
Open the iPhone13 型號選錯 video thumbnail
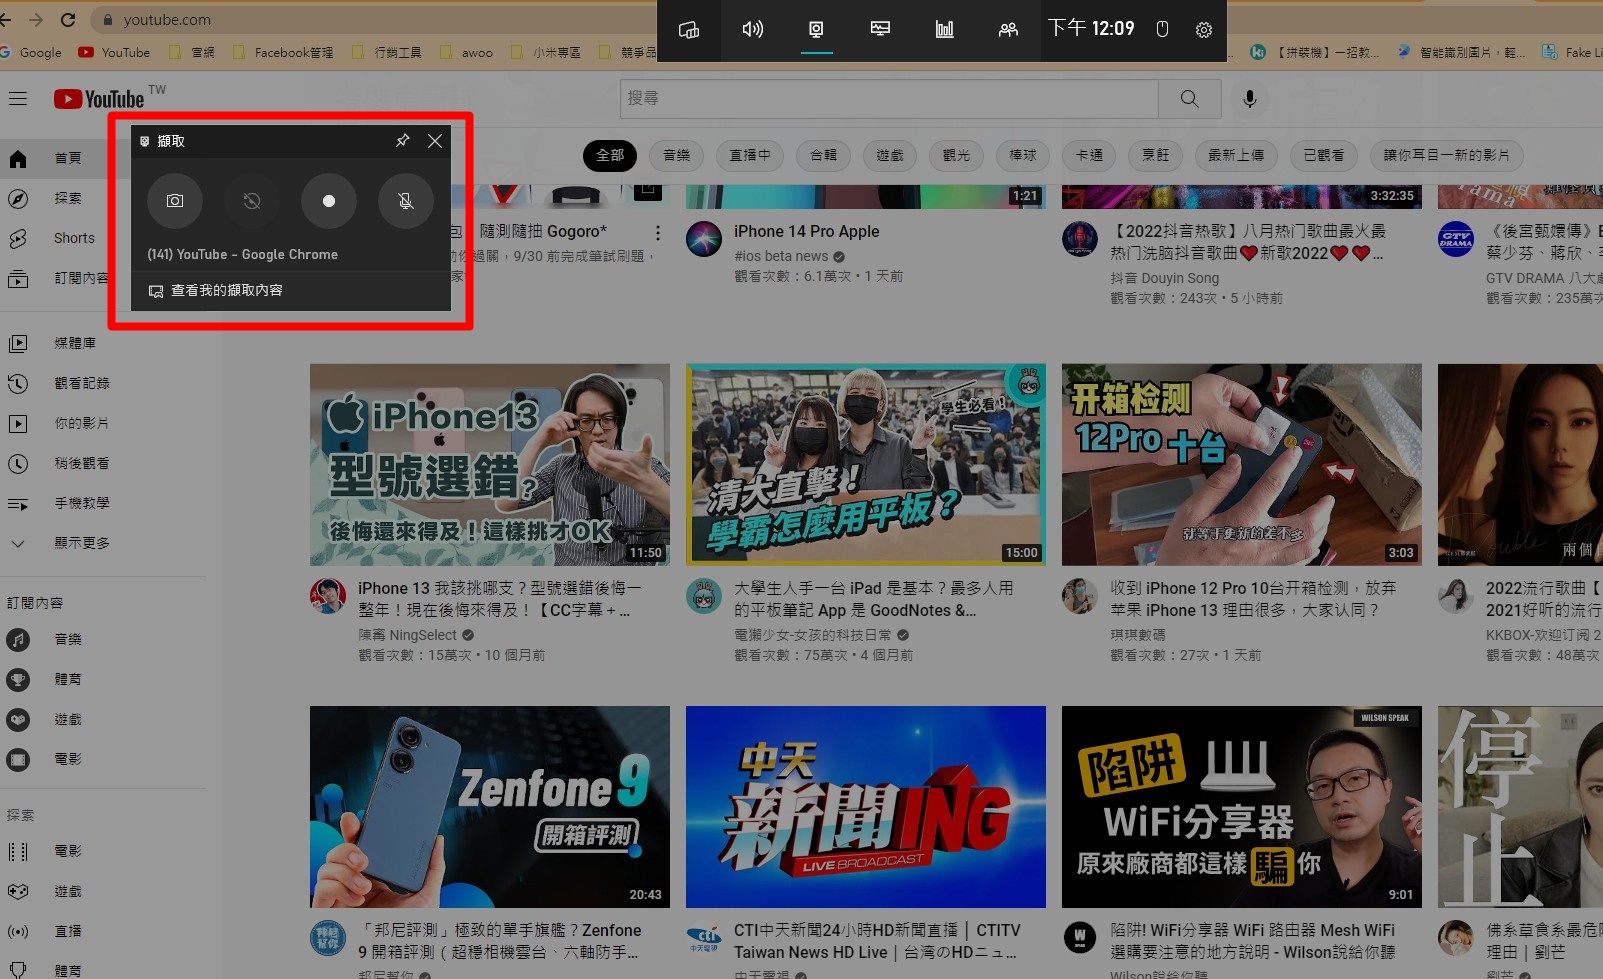tap(490, 464)
